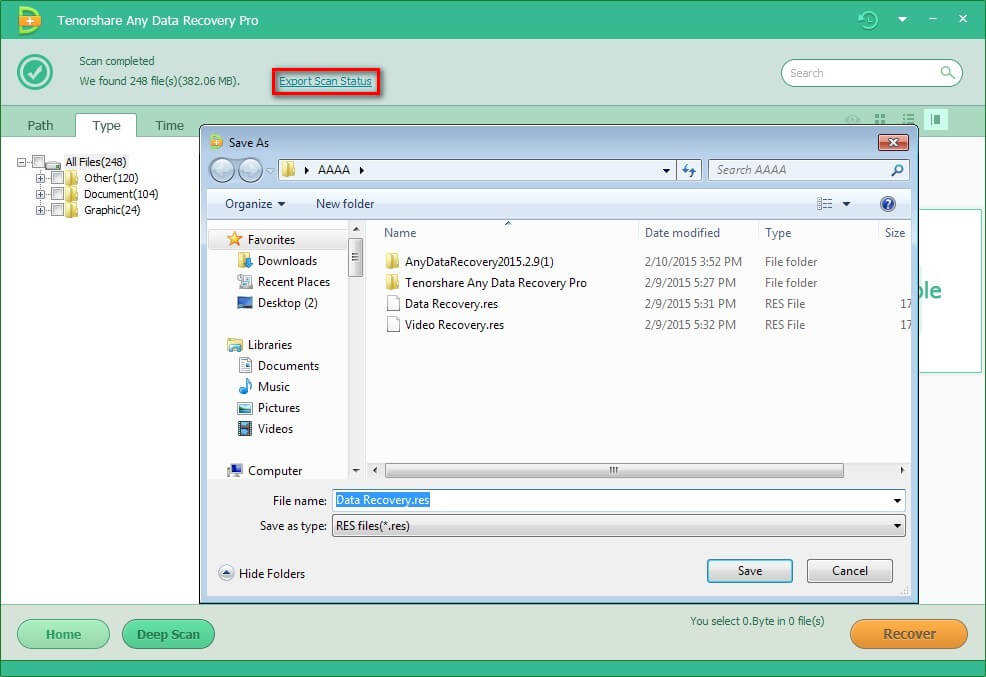The height and width of the screenshot is (677, 986).
Task: Check the All Files(248) checkbox
Action: pos(38,162)
